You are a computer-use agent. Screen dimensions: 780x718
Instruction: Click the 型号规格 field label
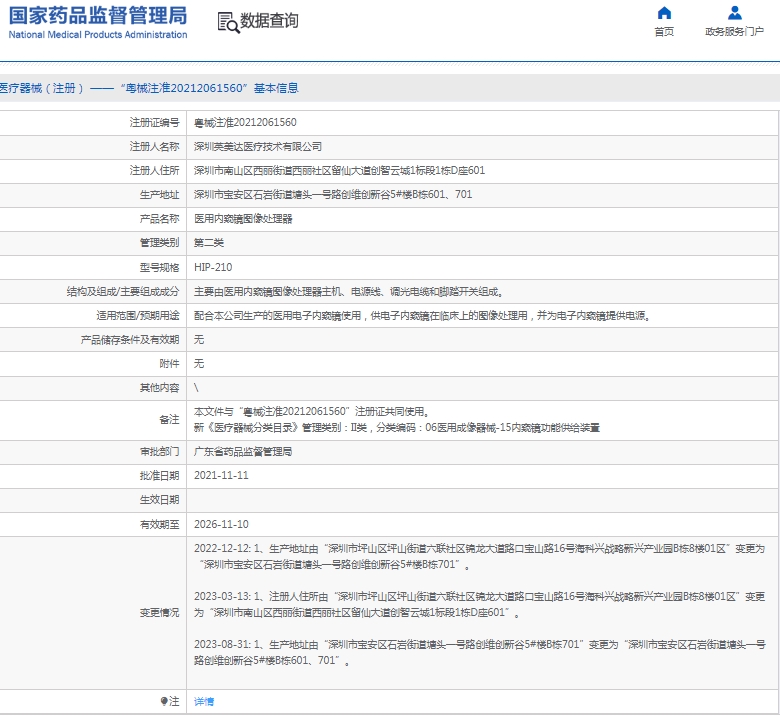click(x=159, y=267)
